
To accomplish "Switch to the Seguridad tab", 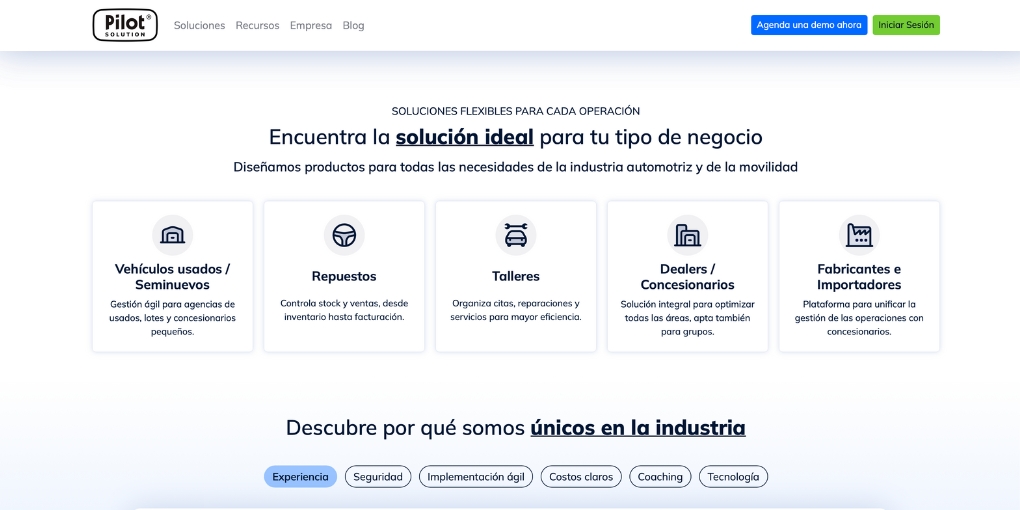I will point(378,477).
